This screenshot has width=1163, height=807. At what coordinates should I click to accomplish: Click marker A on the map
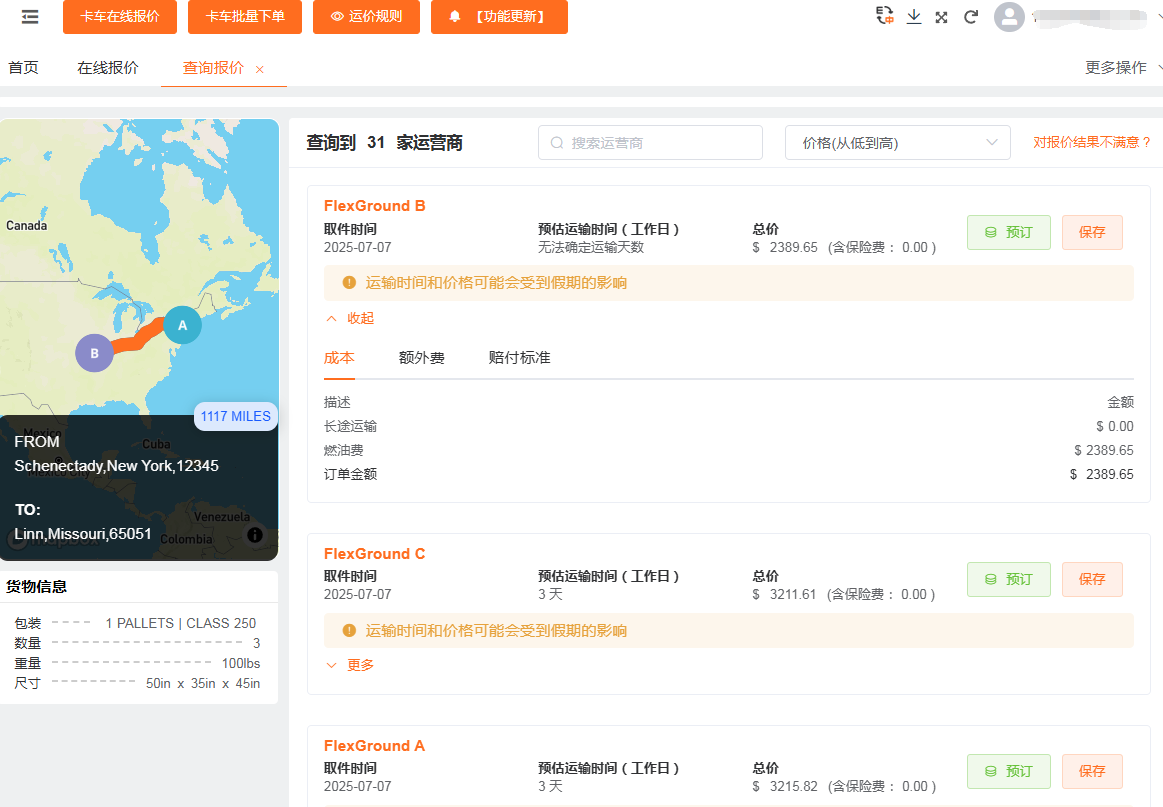(x=182, y=325)
